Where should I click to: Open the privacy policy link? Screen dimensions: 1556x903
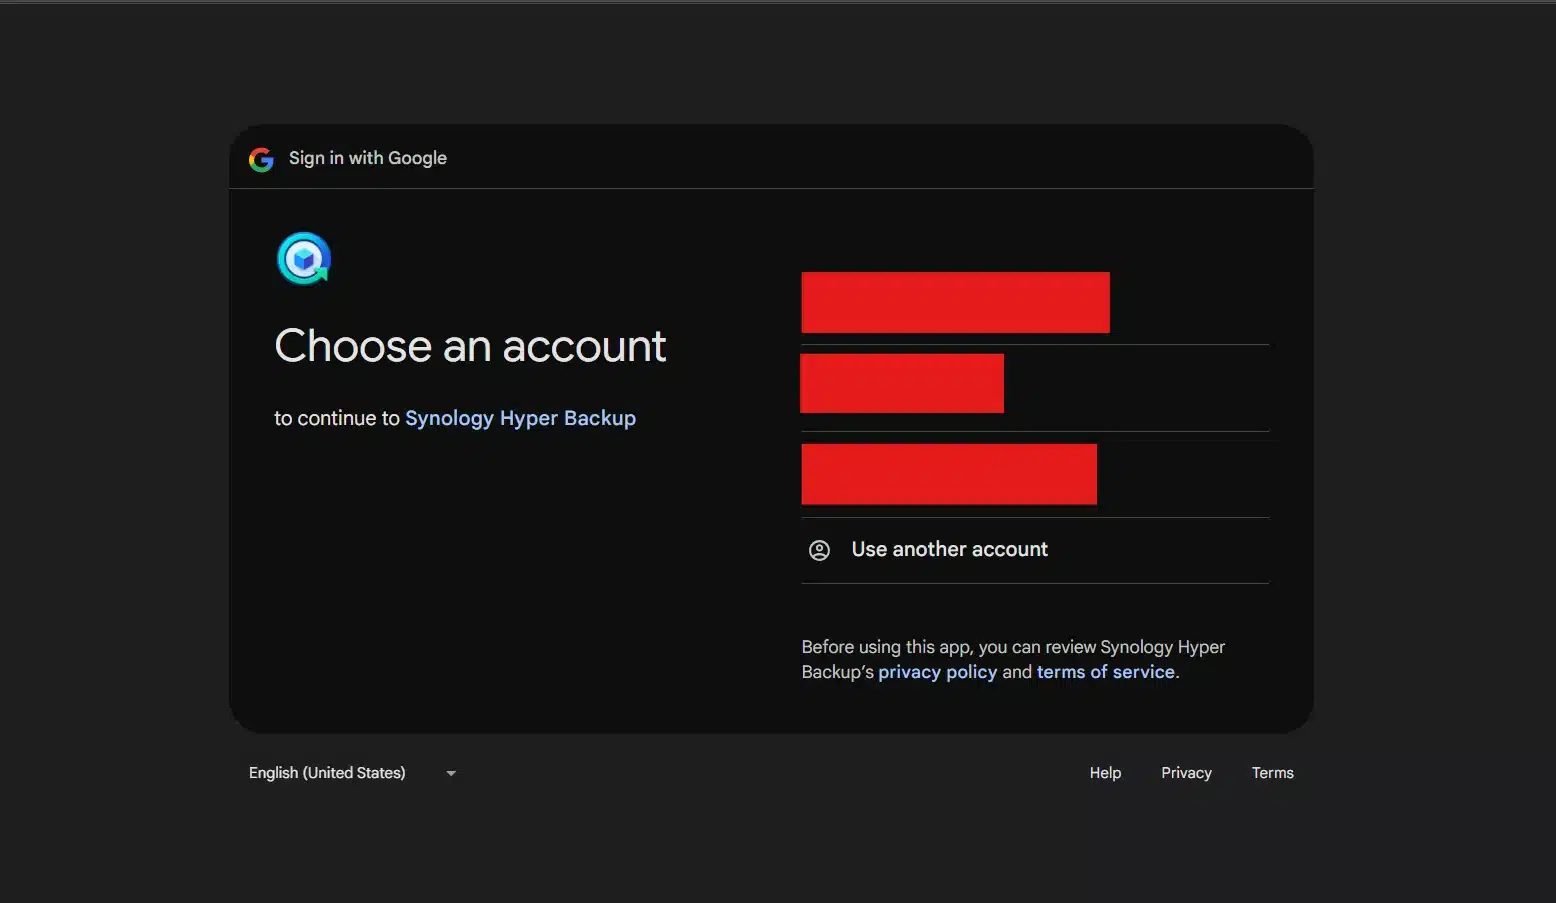937,671
